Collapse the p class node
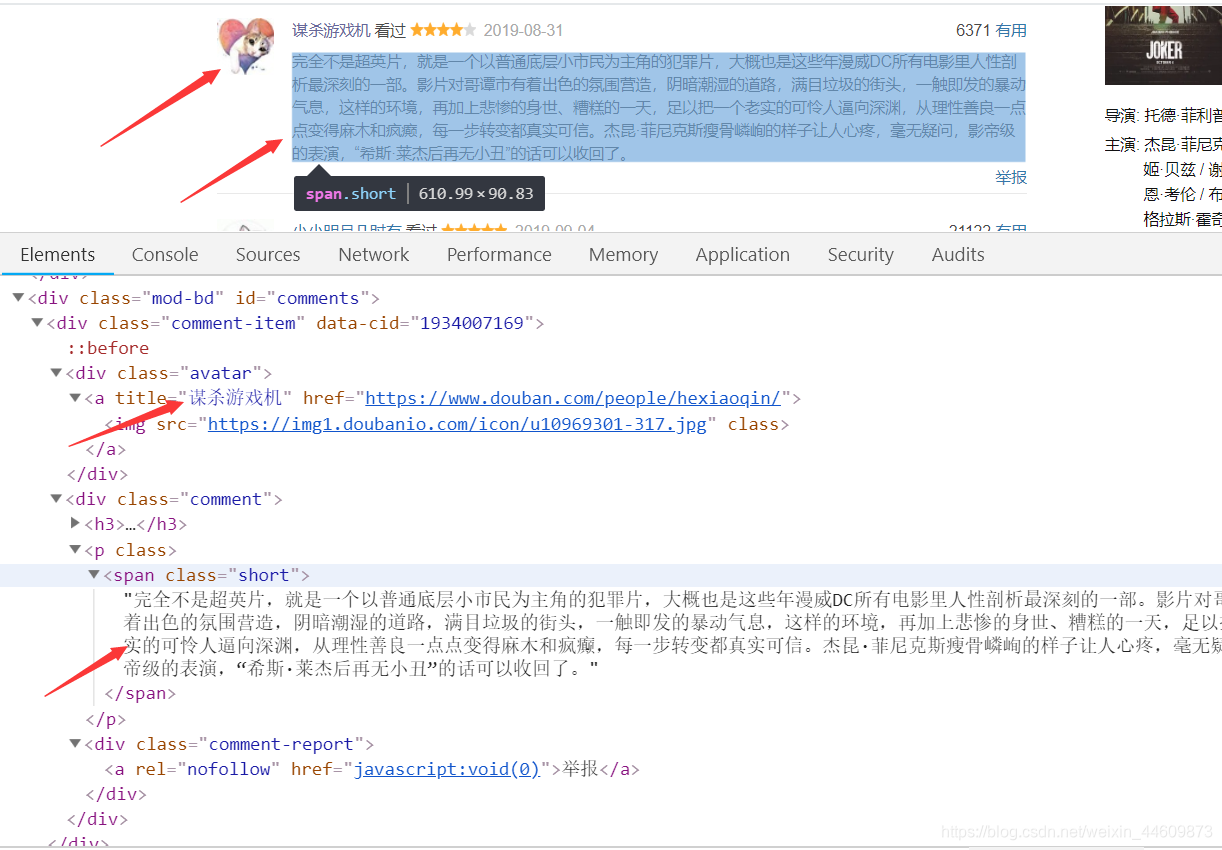Viewport: 1222px width, 850px height. click(75, 550)
